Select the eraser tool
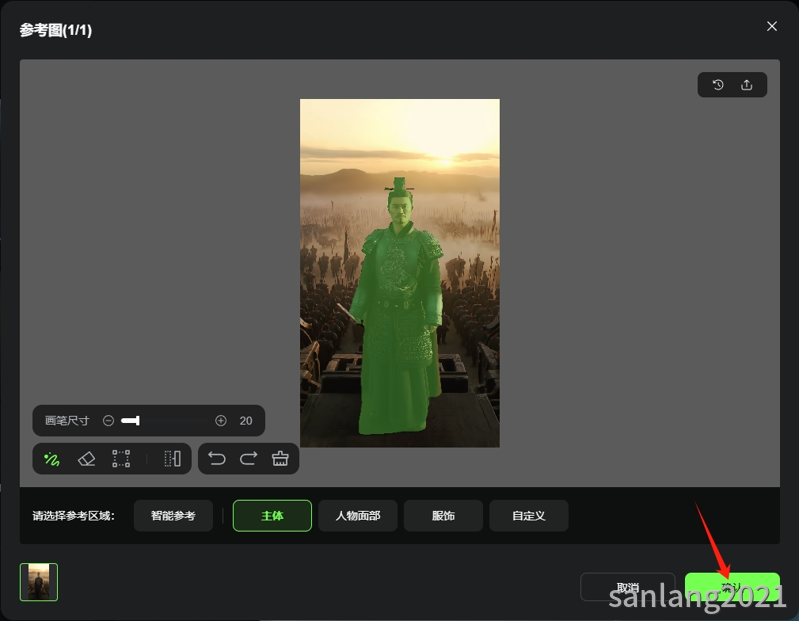Viewport: 799px width, 621px height. [86, 459]
